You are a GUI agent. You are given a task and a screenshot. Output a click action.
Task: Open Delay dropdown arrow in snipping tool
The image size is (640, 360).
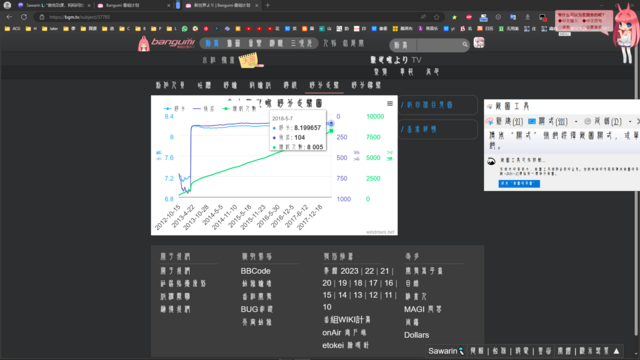(x=630, y=122)
